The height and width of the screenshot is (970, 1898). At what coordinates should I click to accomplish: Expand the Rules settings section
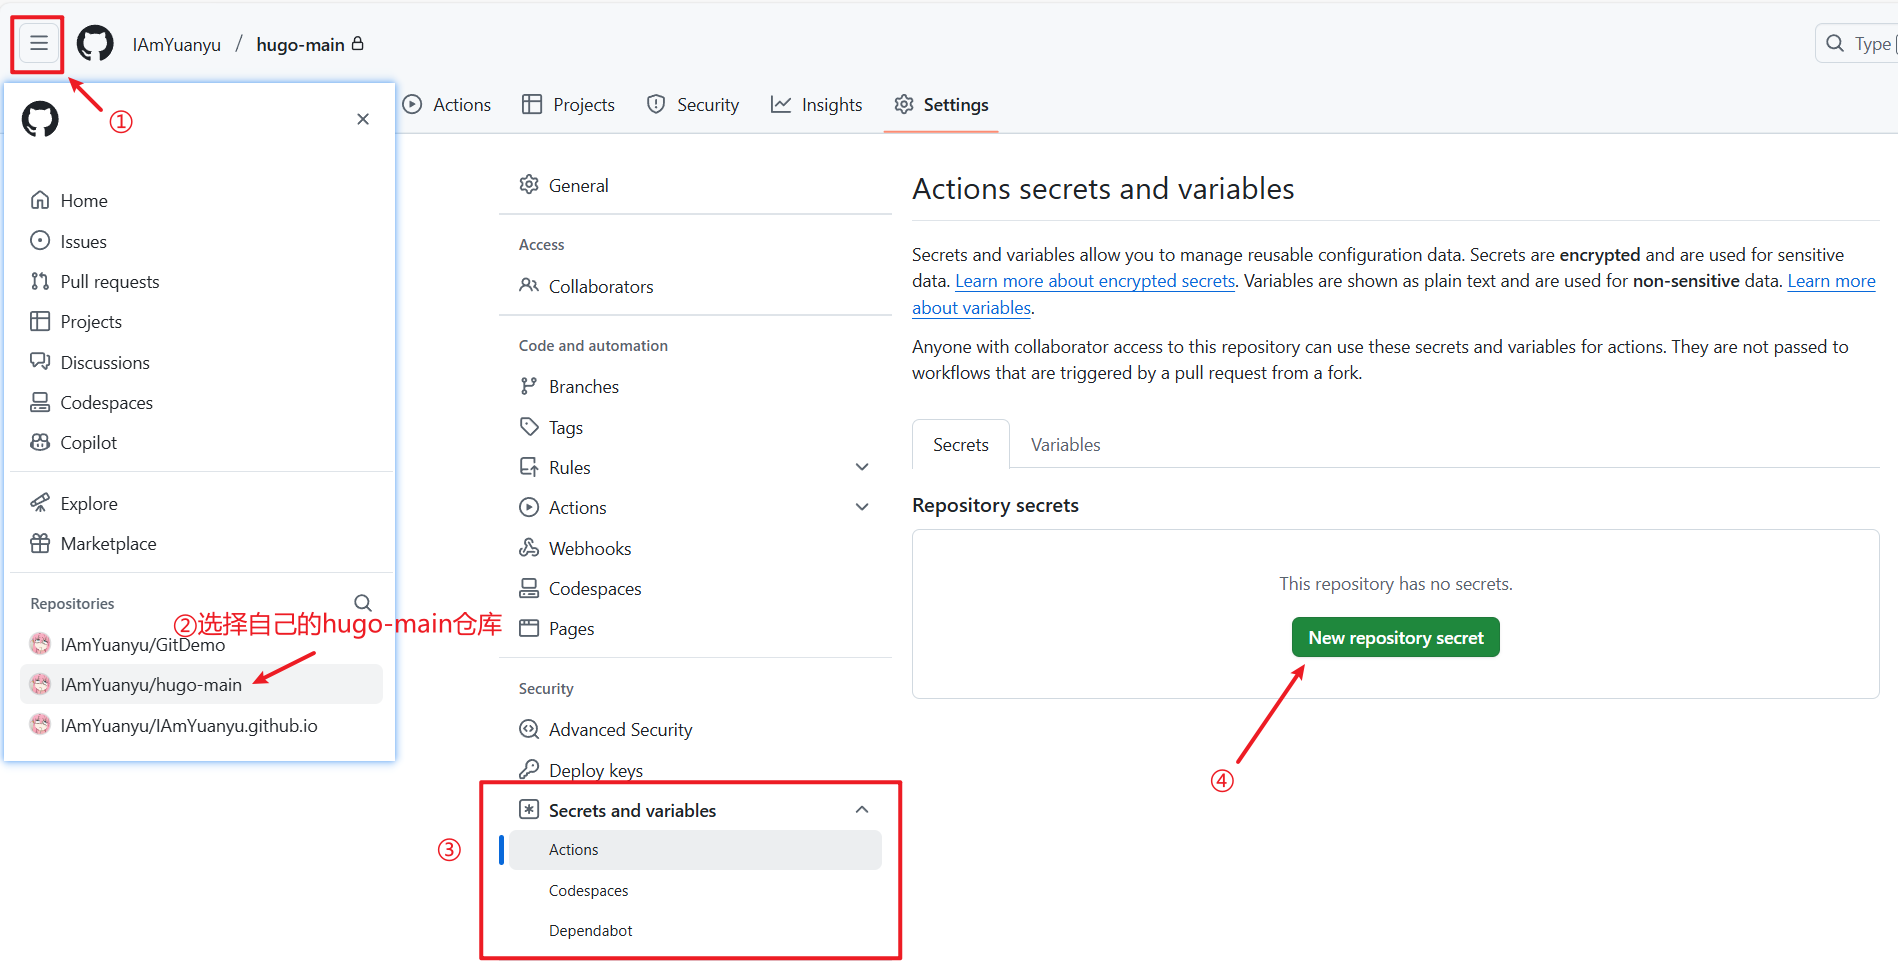coord(862,467)
